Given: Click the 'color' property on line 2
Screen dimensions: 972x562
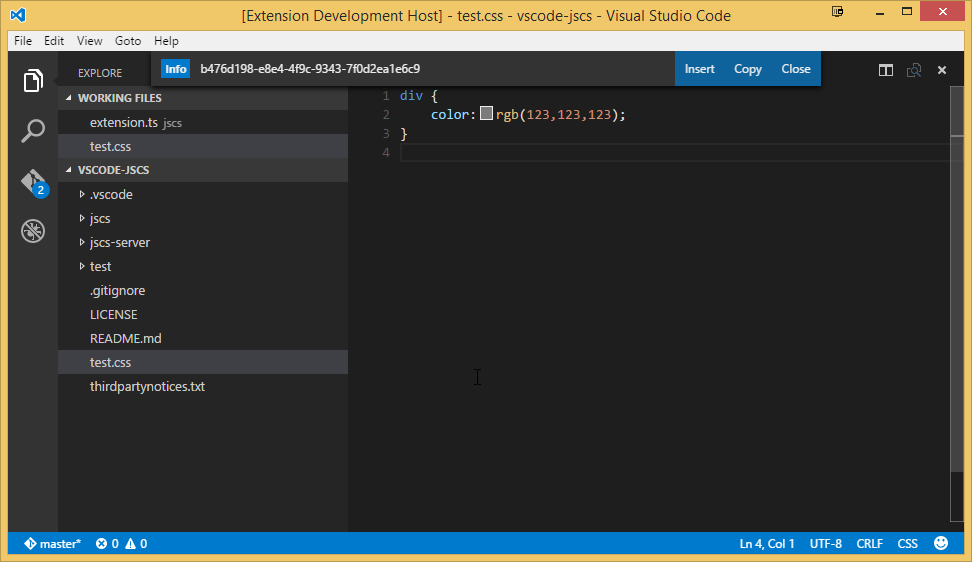Looking at the screenshot, I should 450,115.
